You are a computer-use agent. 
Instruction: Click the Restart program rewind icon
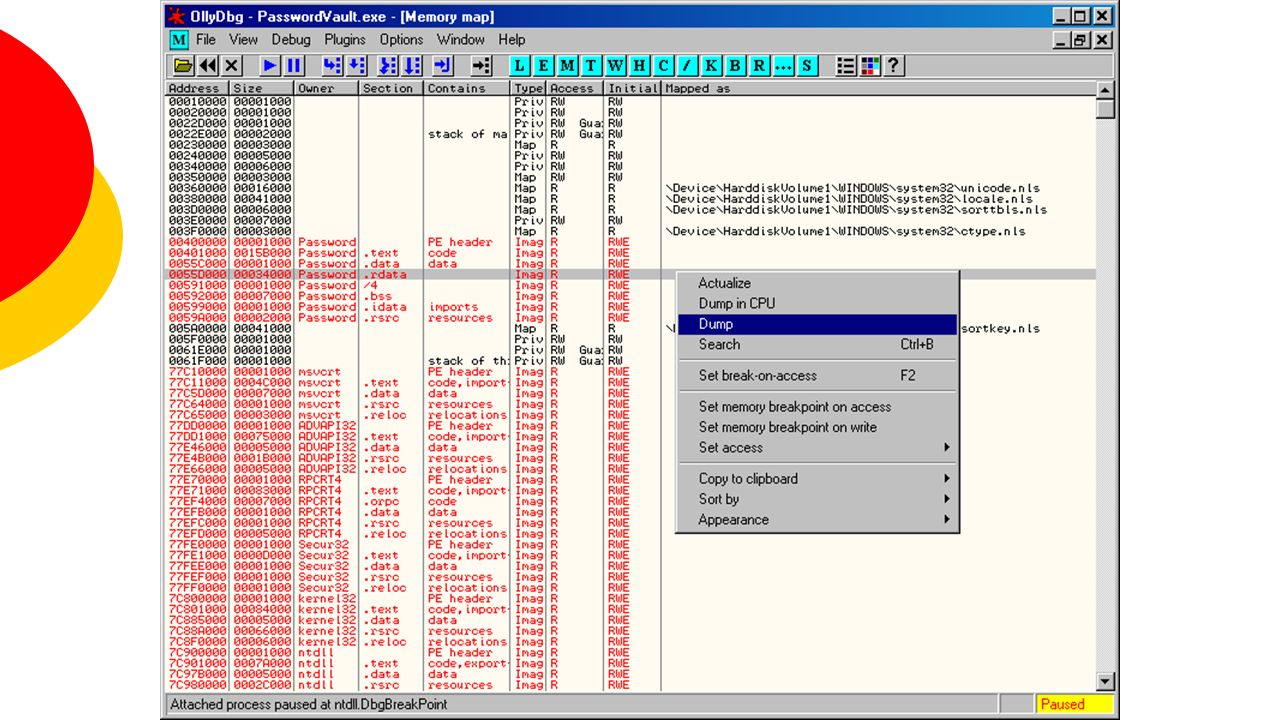tap(207, 66)
